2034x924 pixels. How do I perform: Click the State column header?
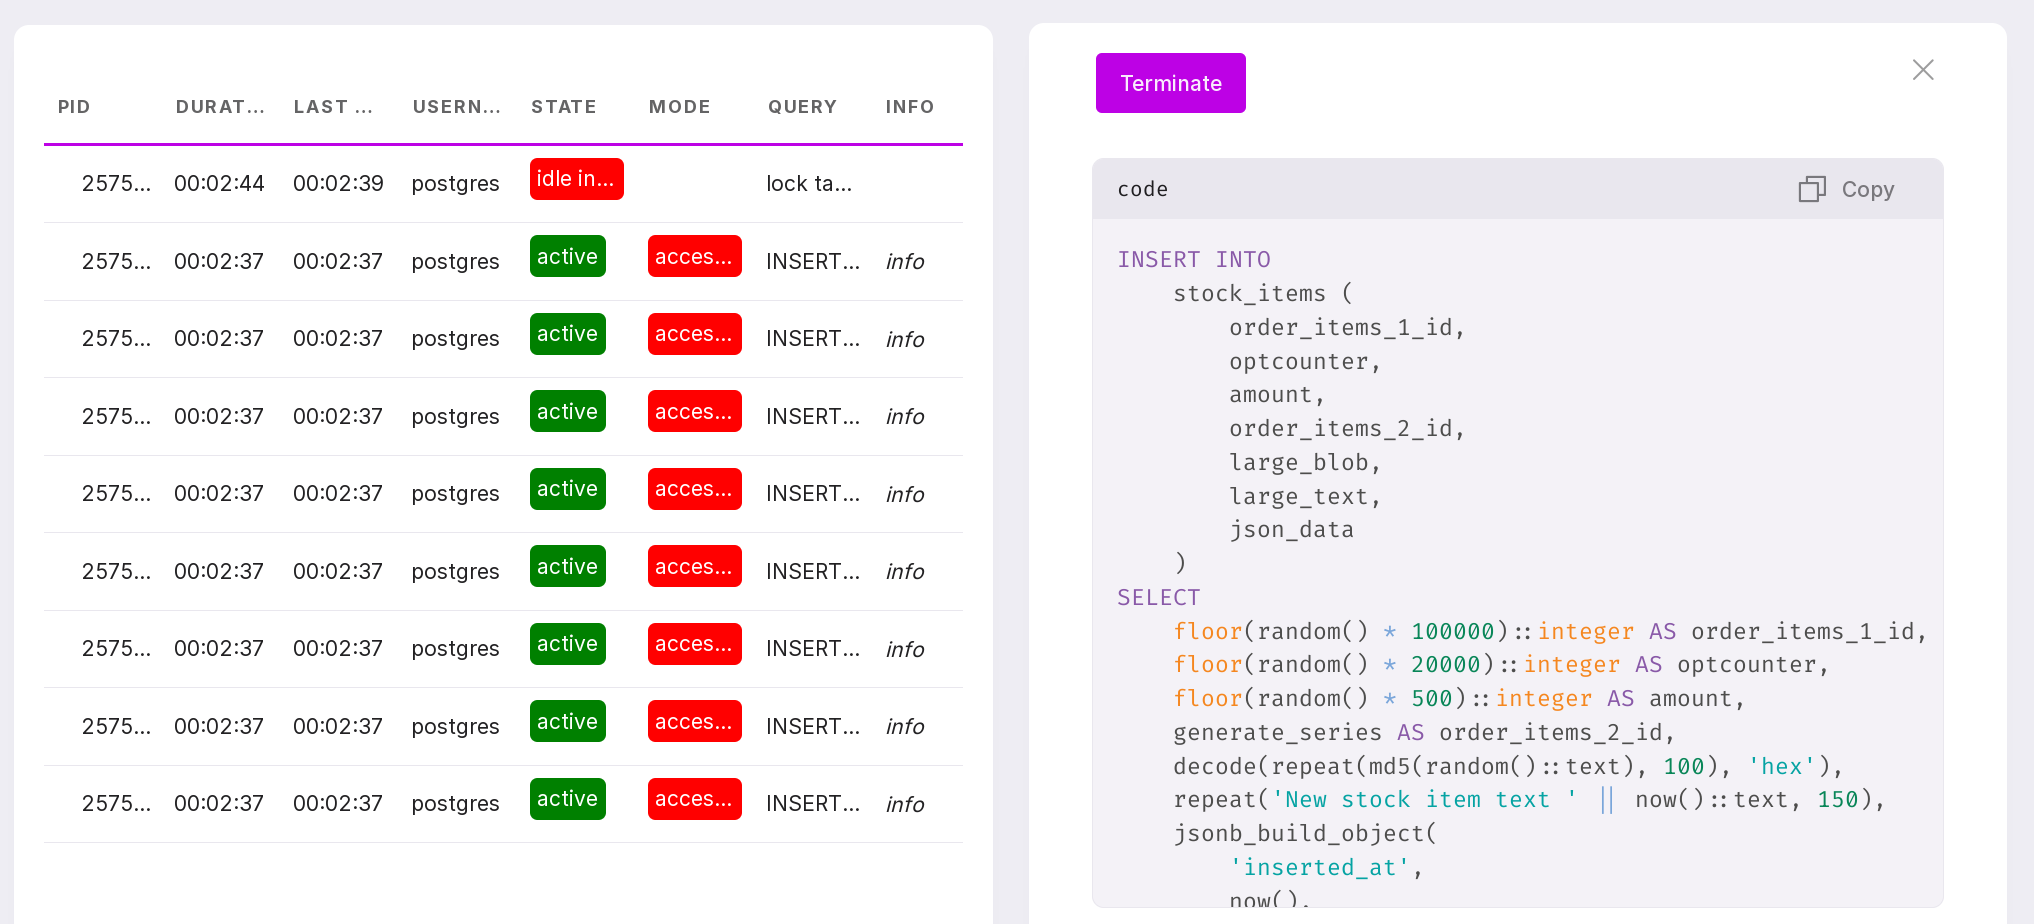click(563, 107)
